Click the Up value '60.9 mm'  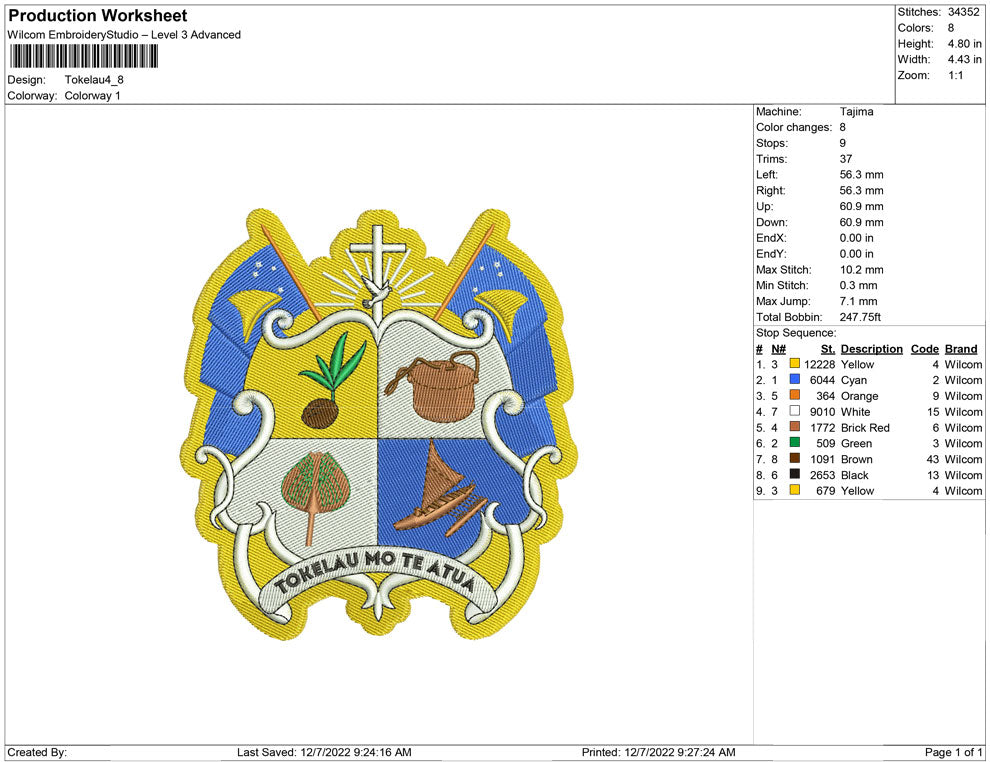coord(861,206)
